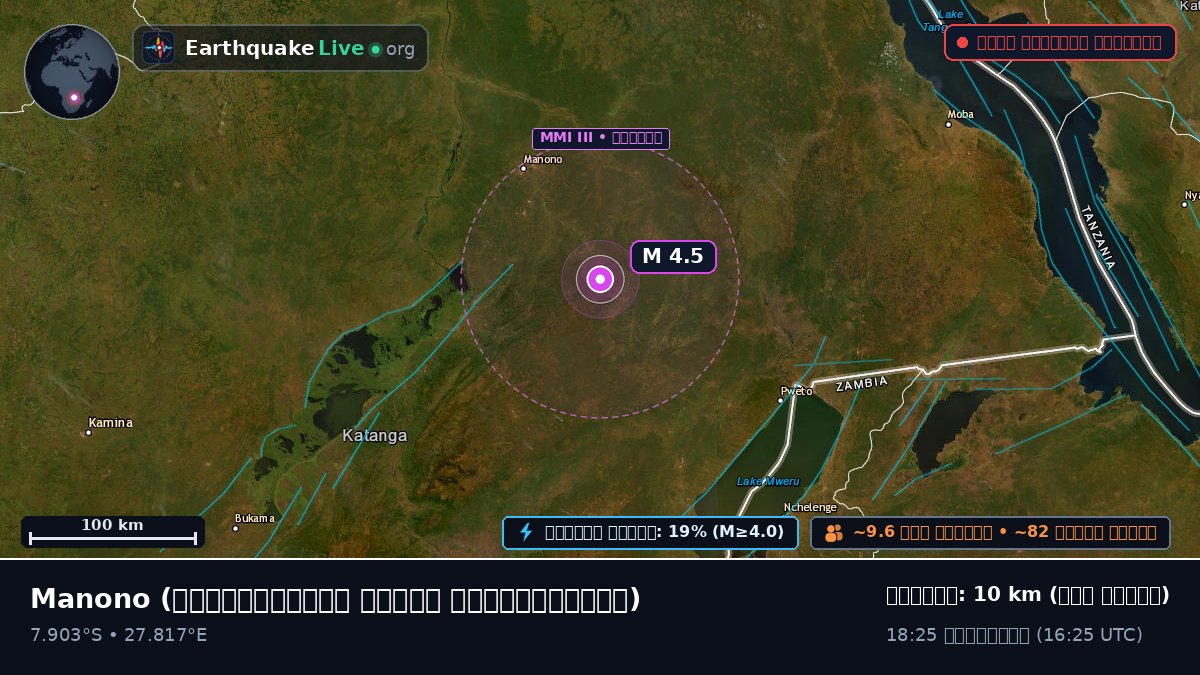Click the Pweto place name
The image size is (1200, 675).
tap(797, 391)
